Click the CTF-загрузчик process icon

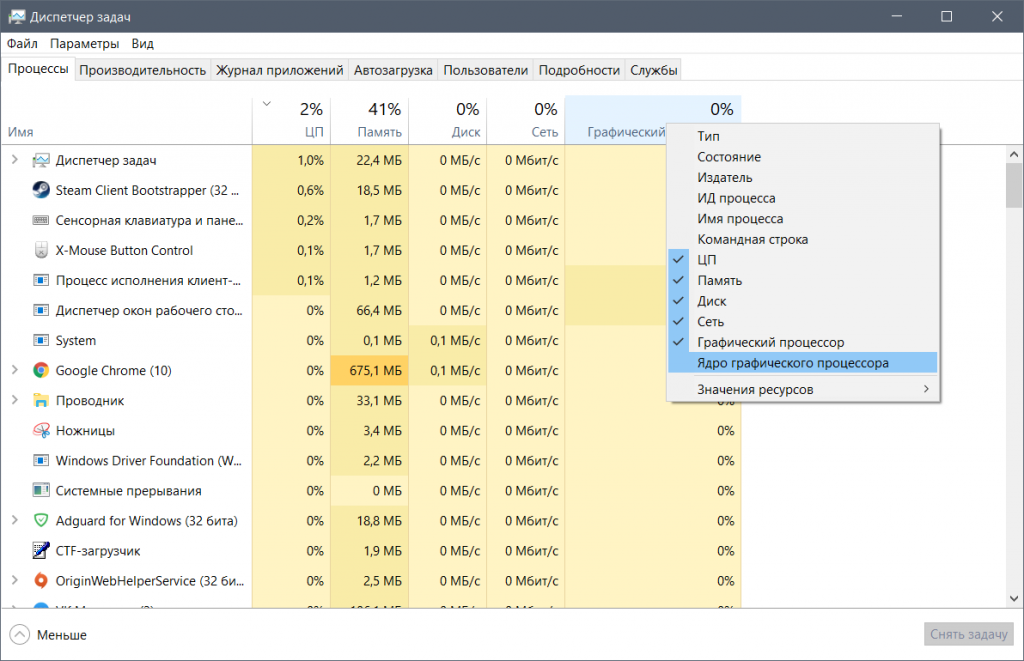[41, 550]
